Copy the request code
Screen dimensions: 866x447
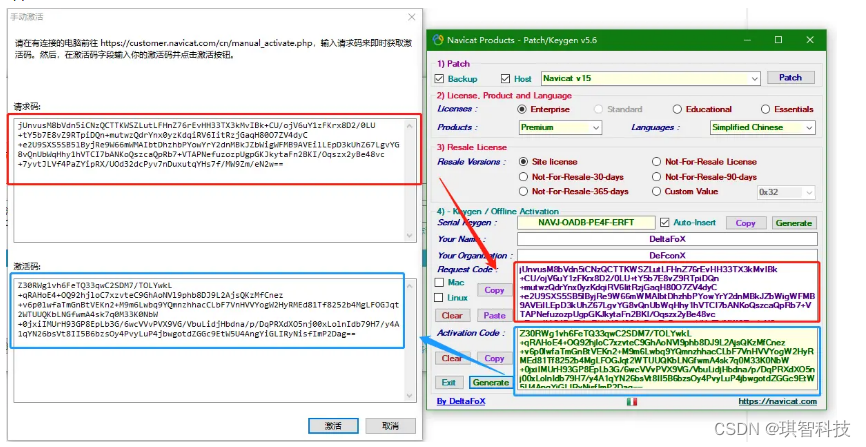[494, 290]
